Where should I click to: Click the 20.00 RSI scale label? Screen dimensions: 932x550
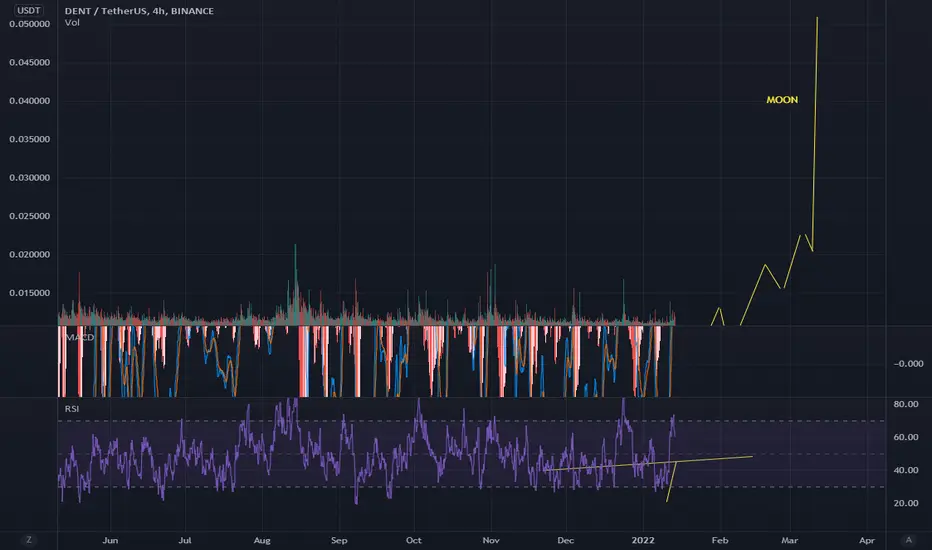(x=906, y=503)
